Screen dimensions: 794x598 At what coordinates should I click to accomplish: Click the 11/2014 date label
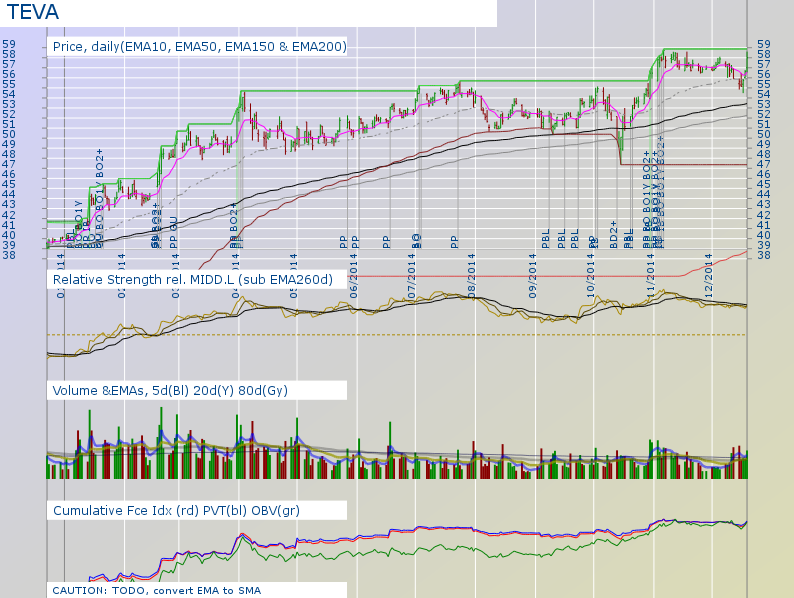pos(651,276)
